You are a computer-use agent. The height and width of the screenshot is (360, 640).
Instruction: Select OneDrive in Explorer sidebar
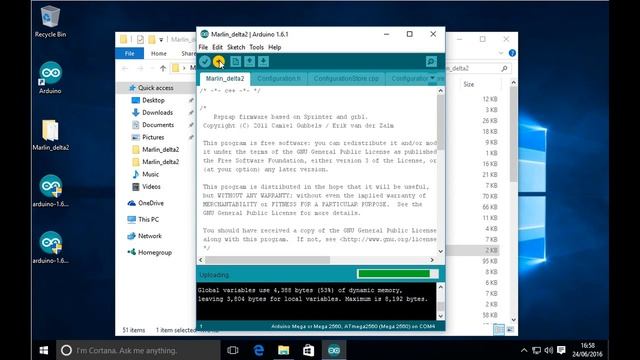click(x=151, y=203)
